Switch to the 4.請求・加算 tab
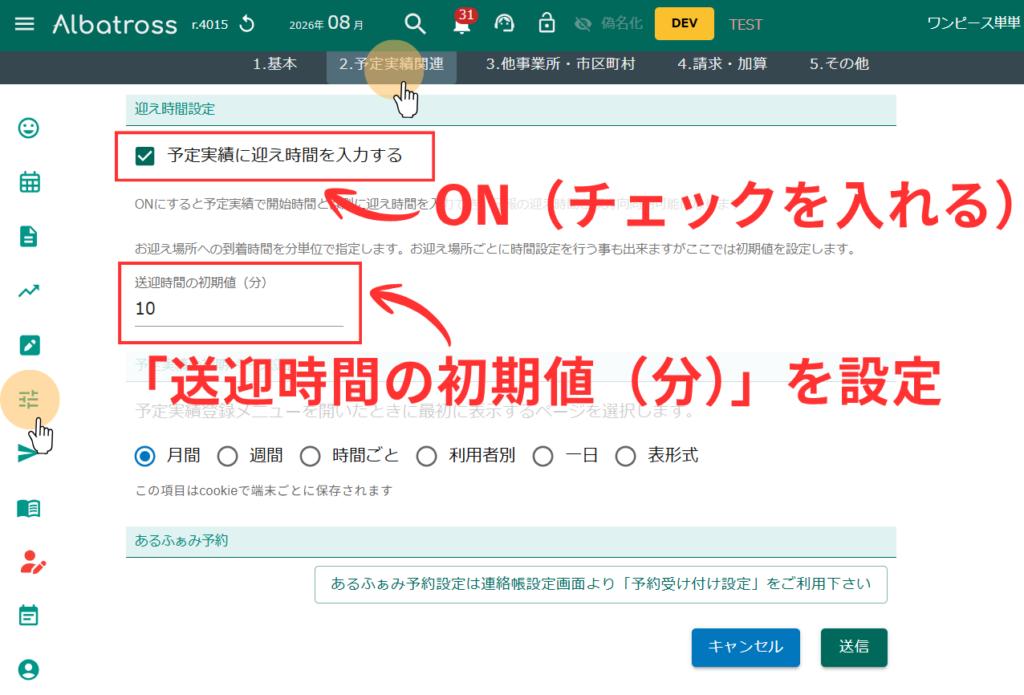 722,64
